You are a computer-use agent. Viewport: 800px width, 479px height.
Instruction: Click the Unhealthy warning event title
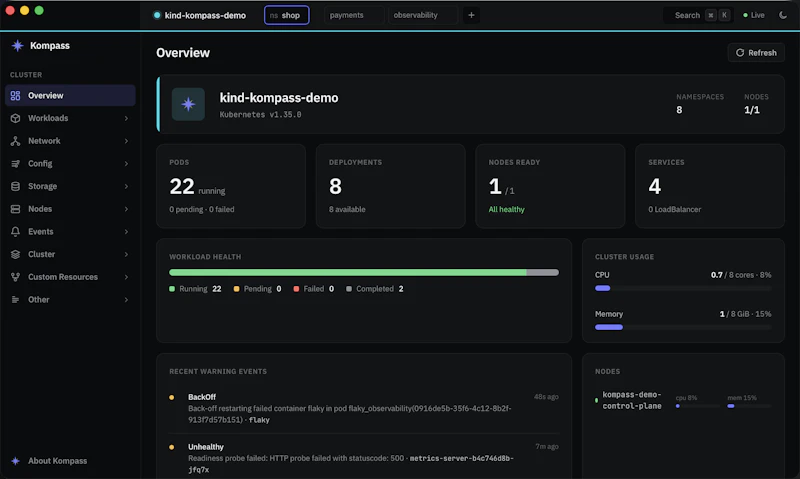click(206, 447)
